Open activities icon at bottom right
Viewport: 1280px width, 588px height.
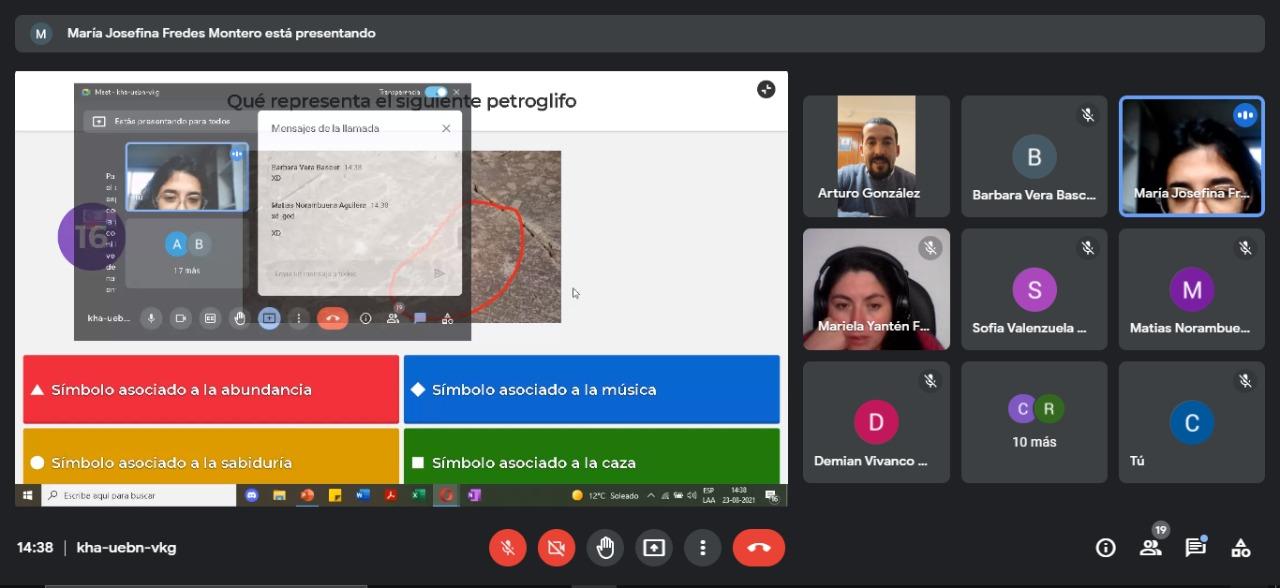(x=1240, y=547)
